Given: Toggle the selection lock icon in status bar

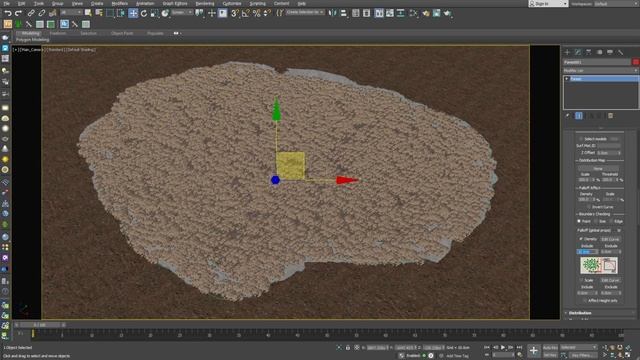Looking at the screenshot, I should pyautogui.click(x=348, y=348).
